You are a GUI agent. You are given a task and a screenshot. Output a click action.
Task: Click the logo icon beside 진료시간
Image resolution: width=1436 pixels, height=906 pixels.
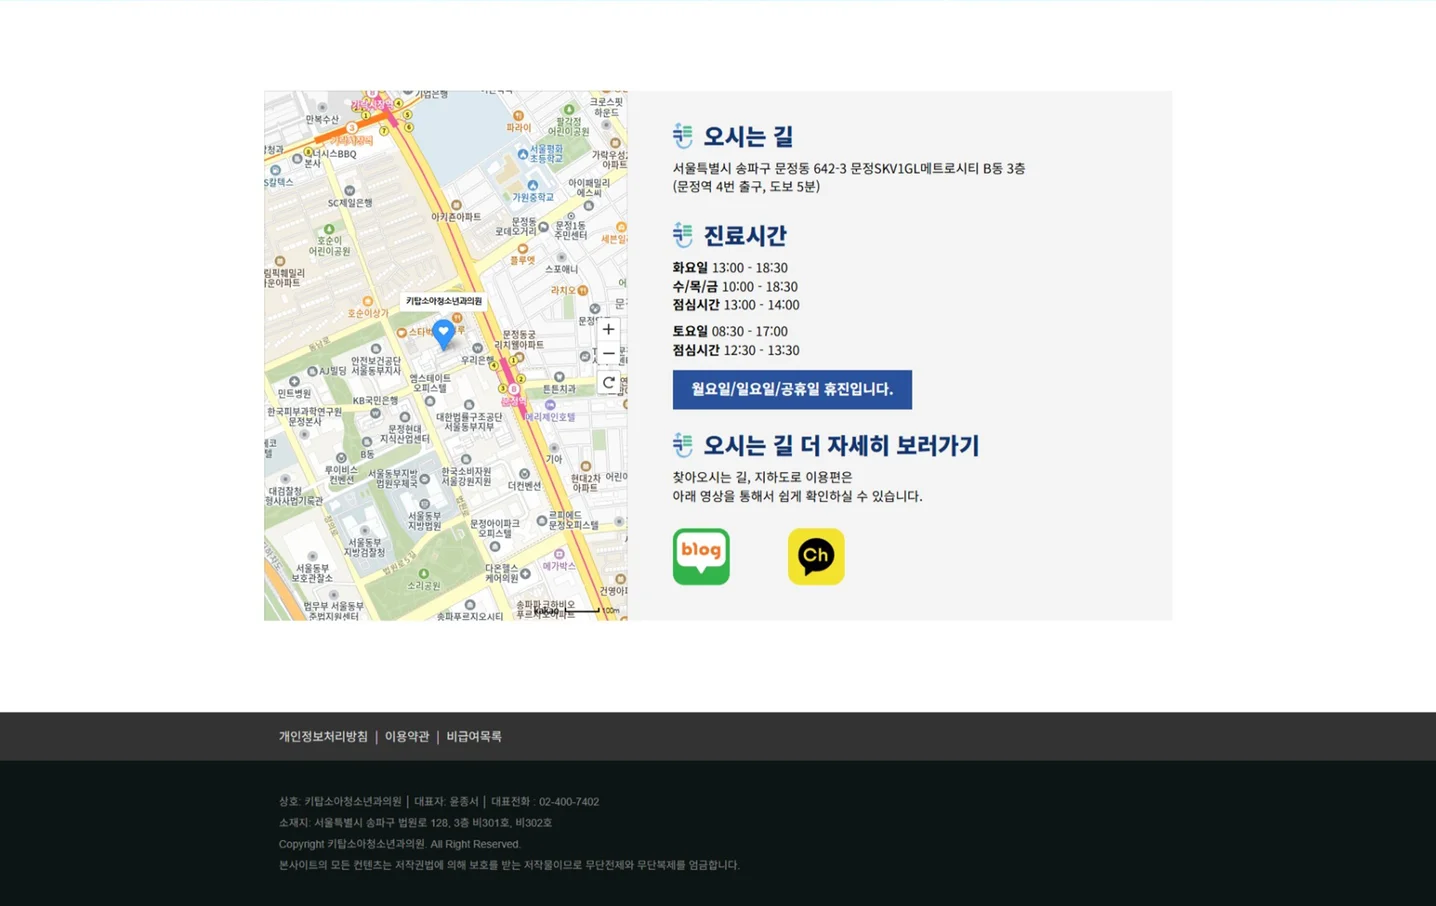(x=682, y=235)
